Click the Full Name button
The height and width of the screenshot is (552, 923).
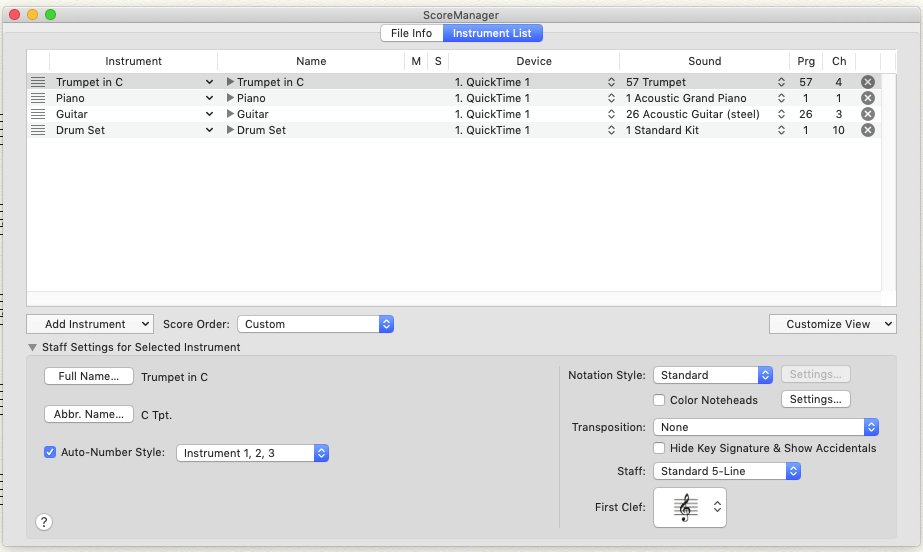coord(89,377)
